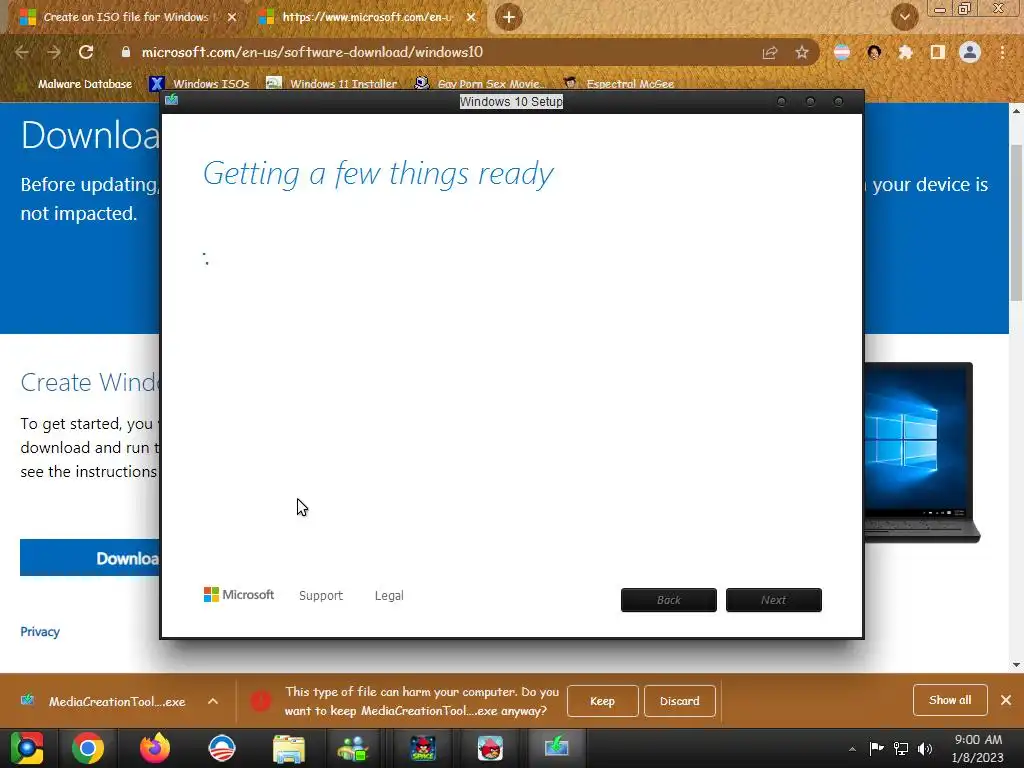Open the Espectral McGee bookmark
Viewport: 1024px width, 768px height.
click(x=619, y=84)
